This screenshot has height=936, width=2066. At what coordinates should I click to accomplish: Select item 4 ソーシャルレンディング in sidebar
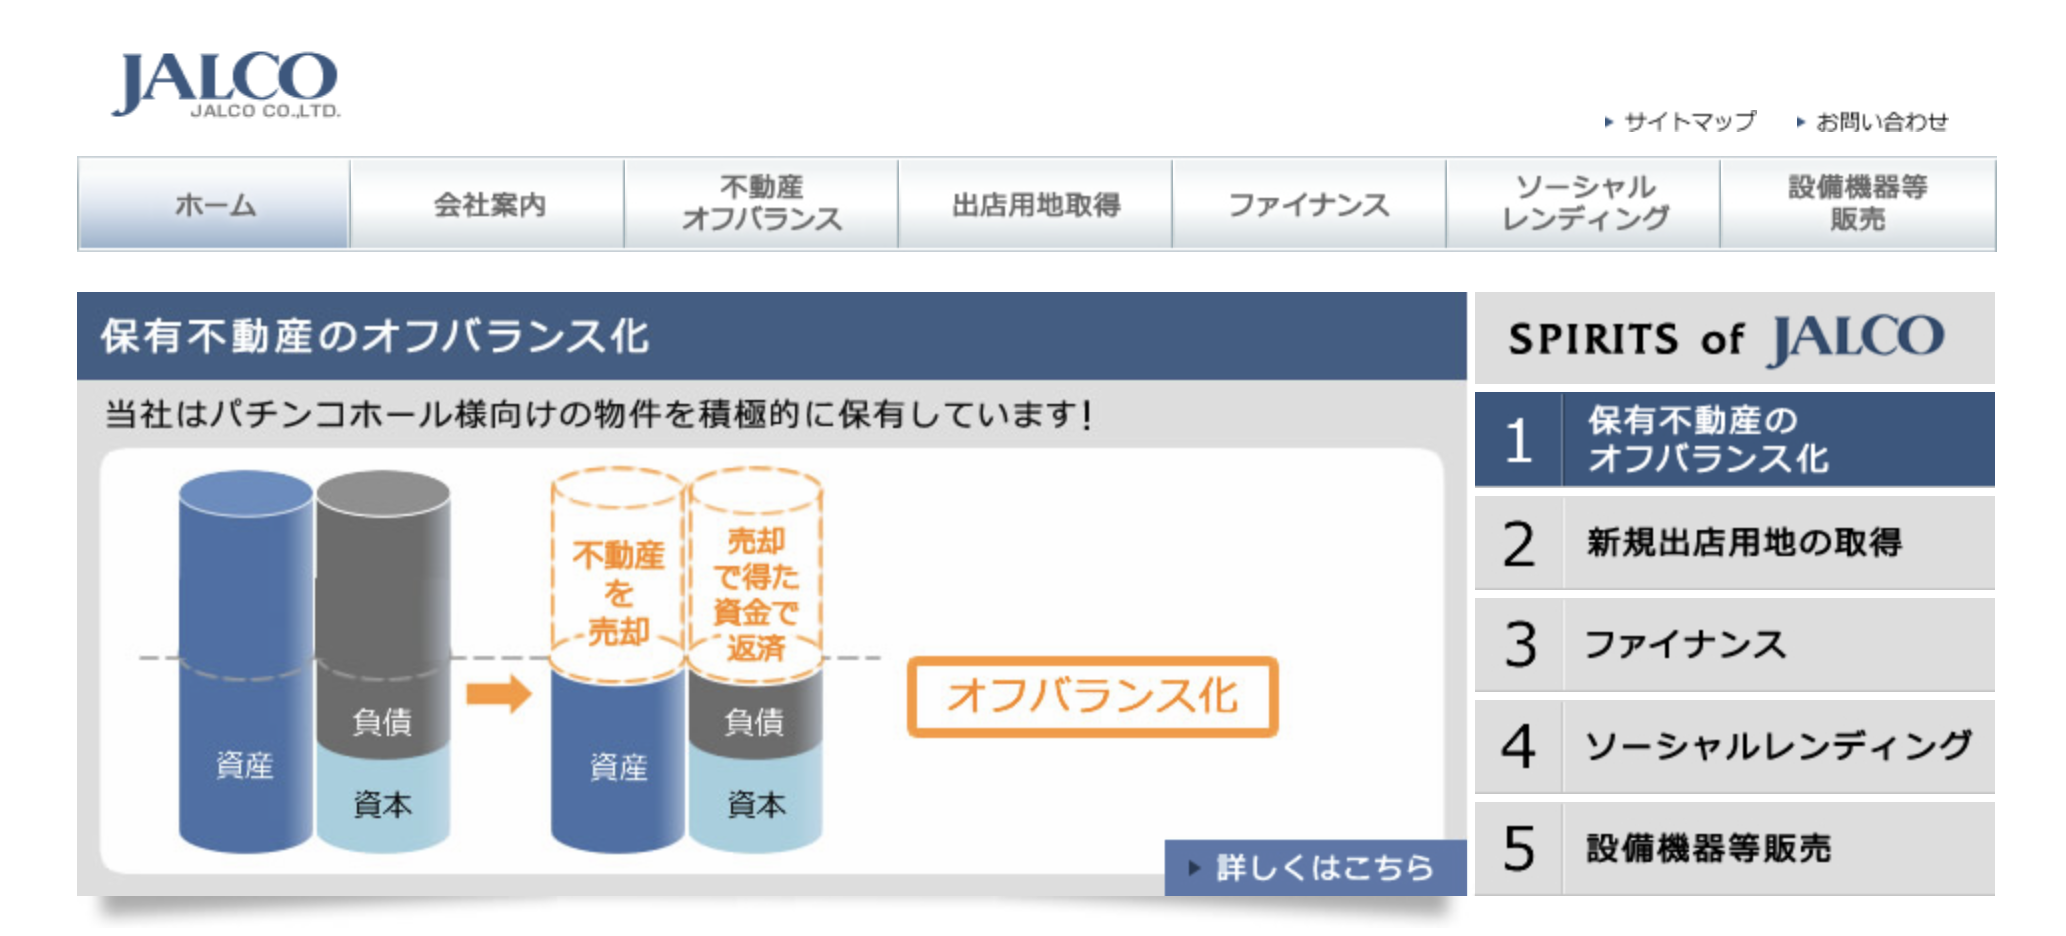tap(1735, 747)
